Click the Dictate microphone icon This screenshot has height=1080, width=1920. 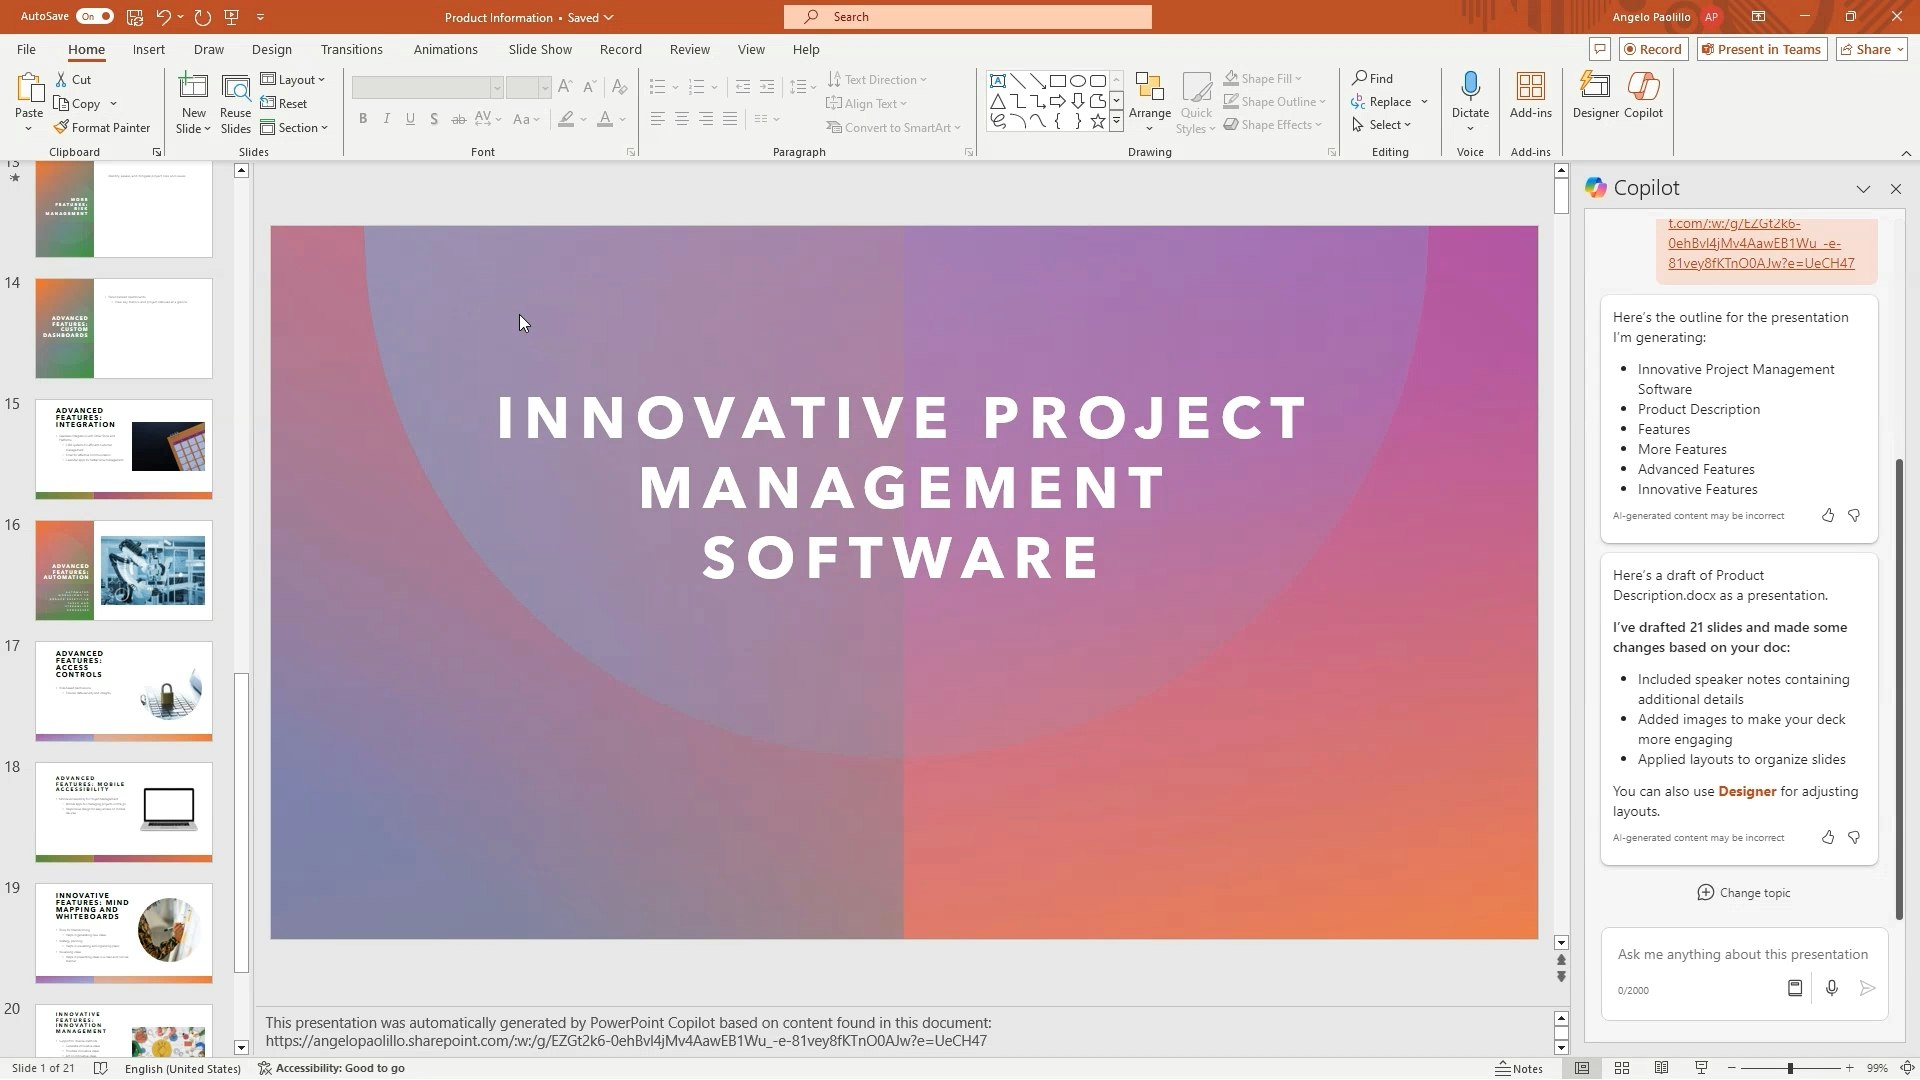pyautogui.click(x=1470, y=87)
